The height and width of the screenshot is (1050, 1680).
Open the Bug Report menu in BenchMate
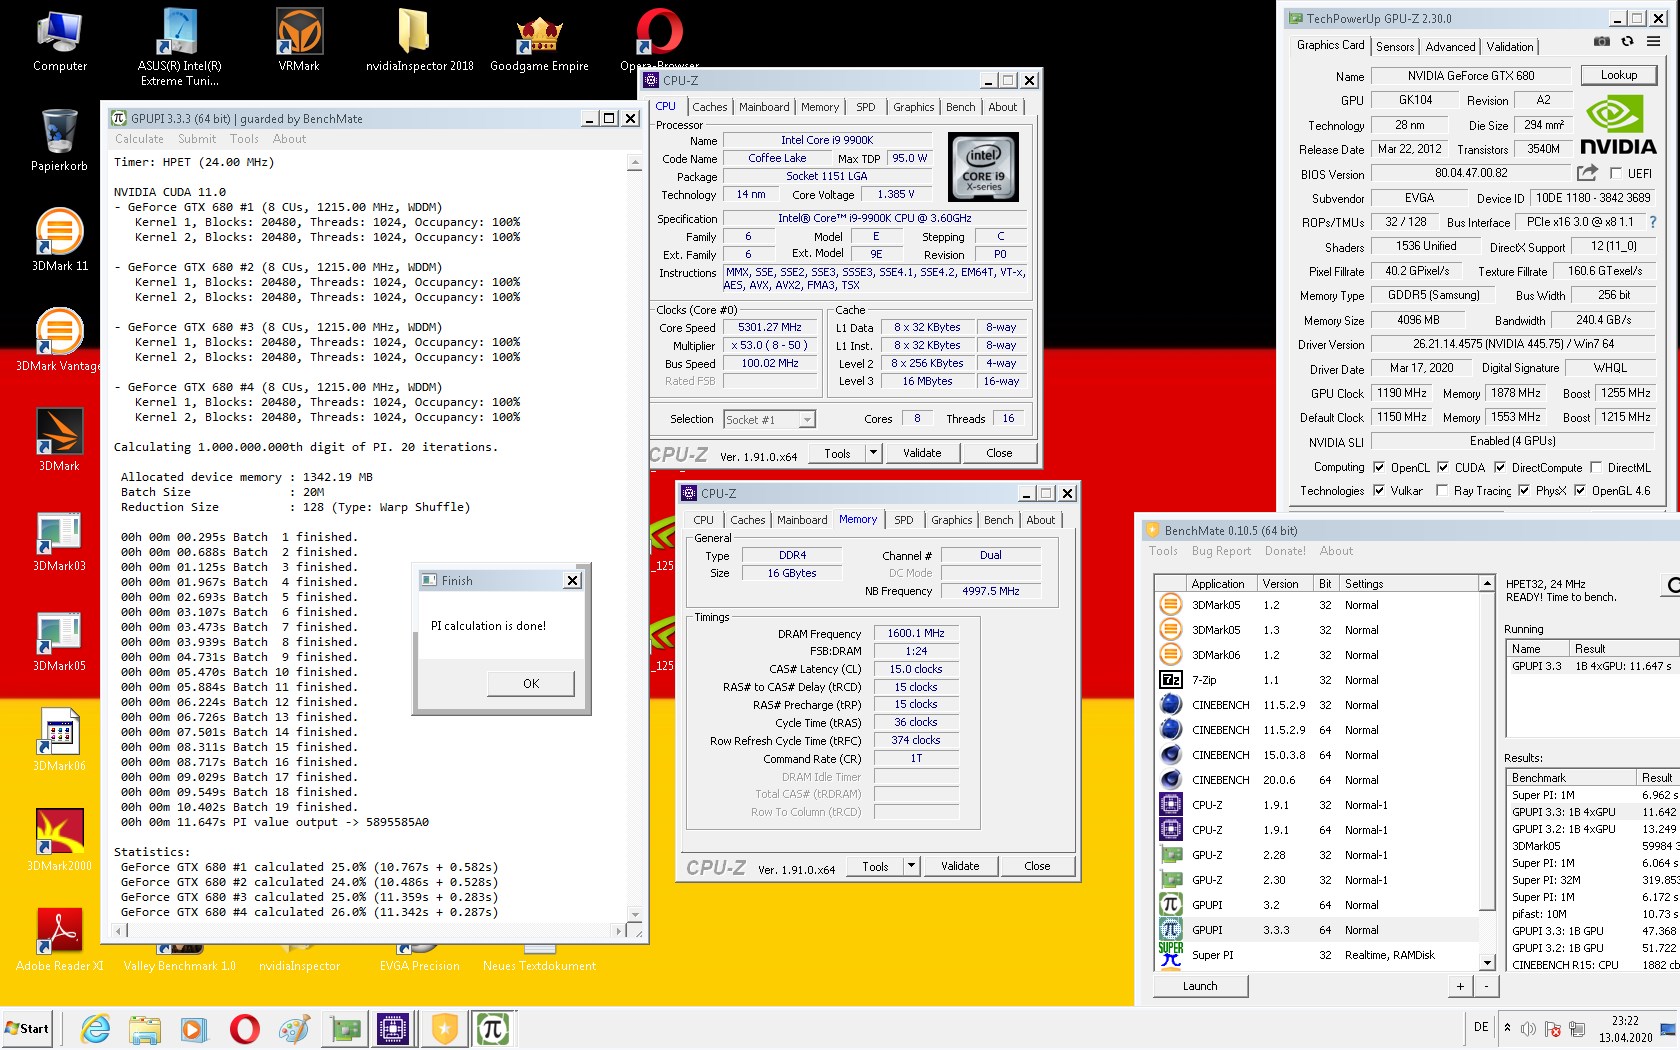coord(1221,551)
